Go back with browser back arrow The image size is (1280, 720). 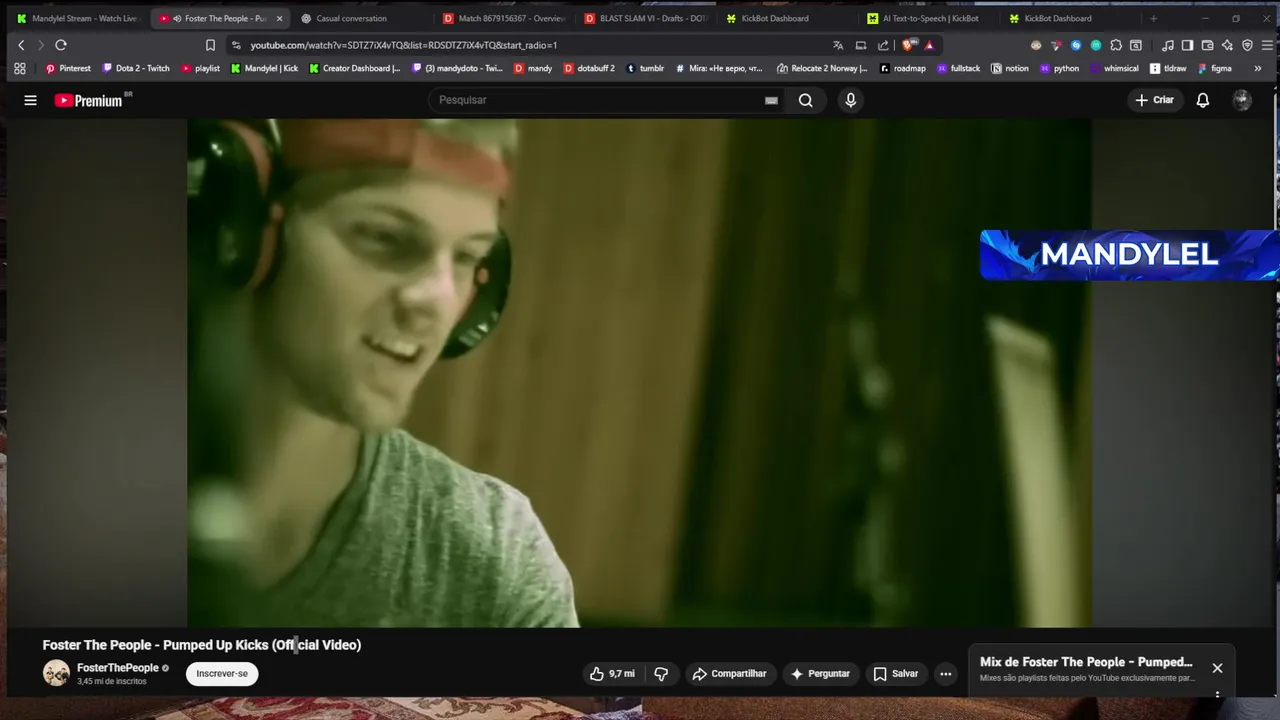pyautogui.click(x=21, y=45)
